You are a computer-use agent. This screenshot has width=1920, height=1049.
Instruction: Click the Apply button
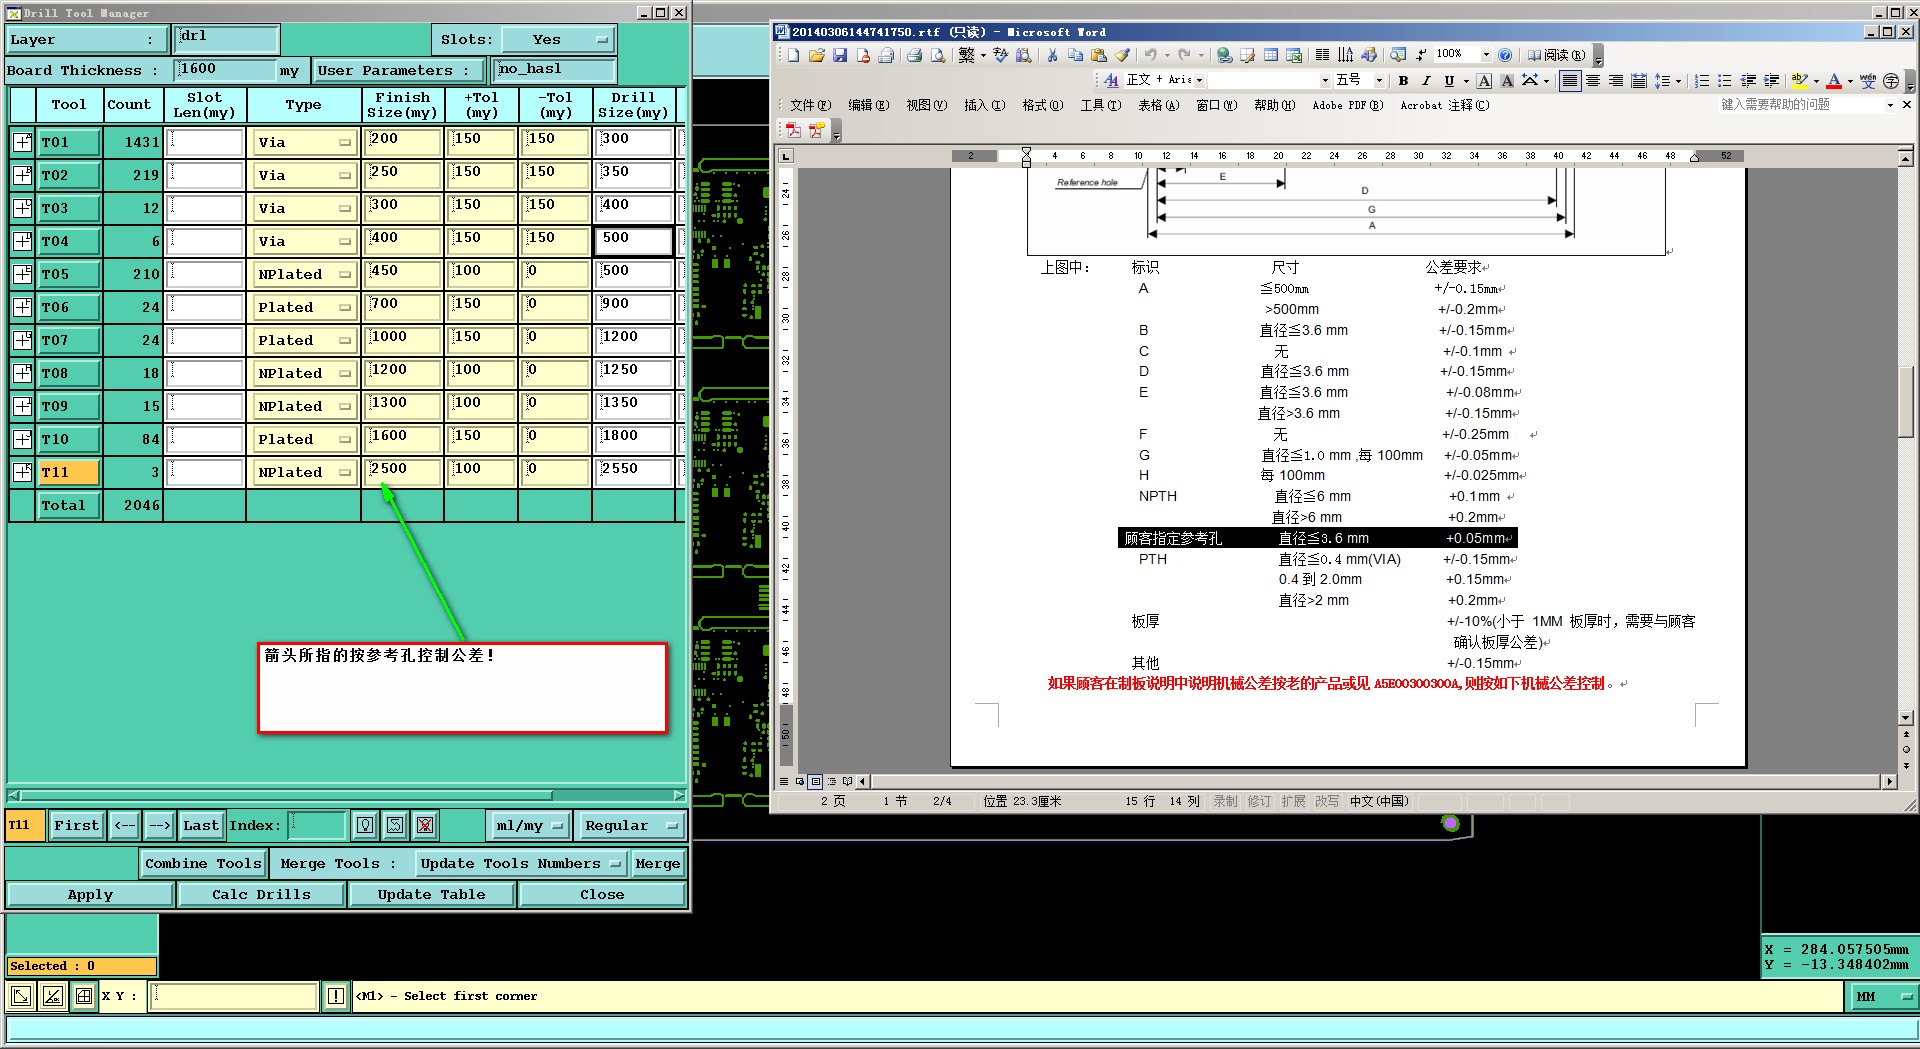[90, 894]
